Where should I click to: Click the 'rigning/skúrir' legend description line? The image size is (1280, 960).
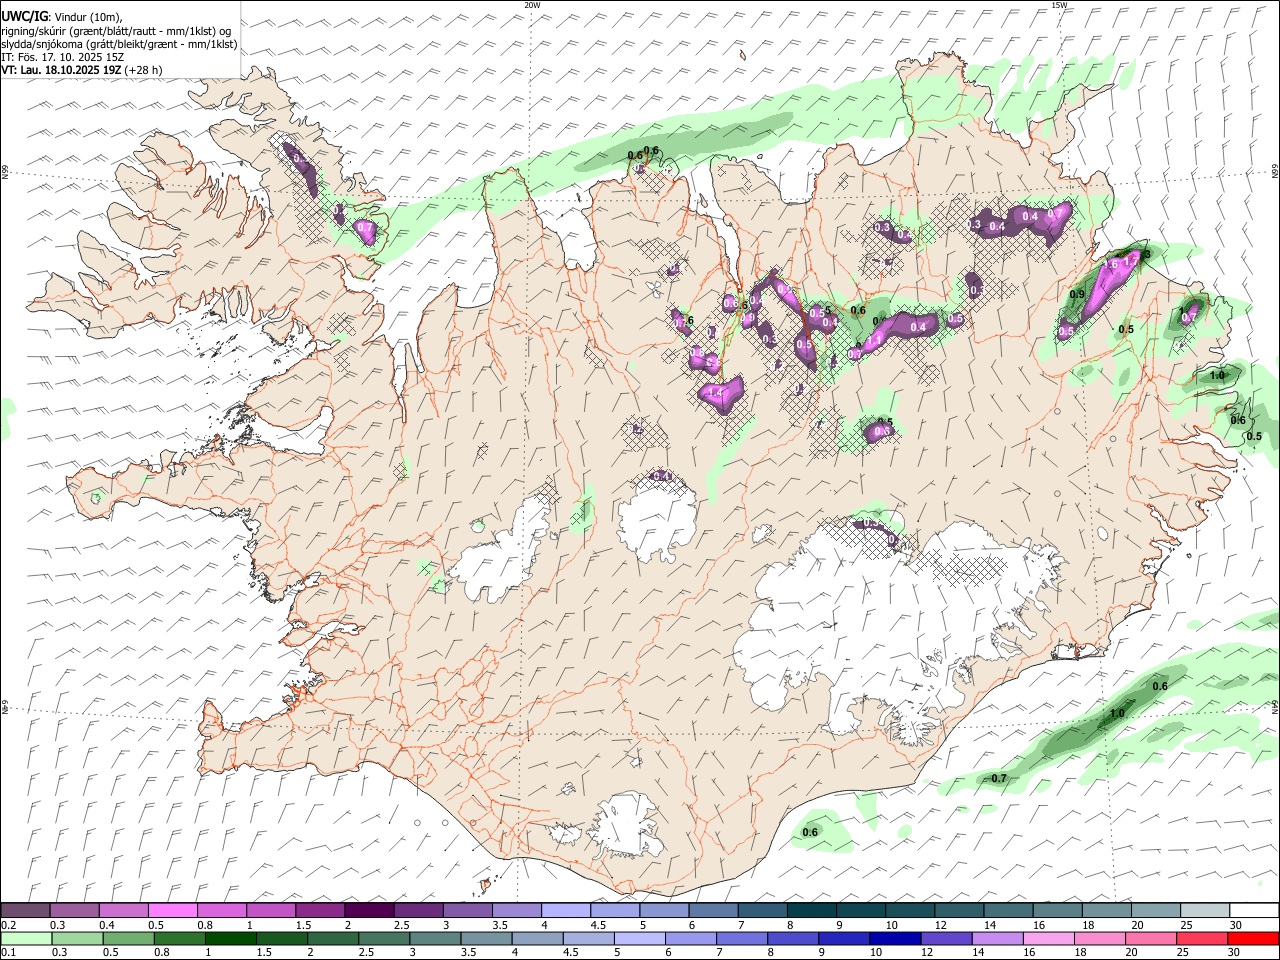[116, 30]
